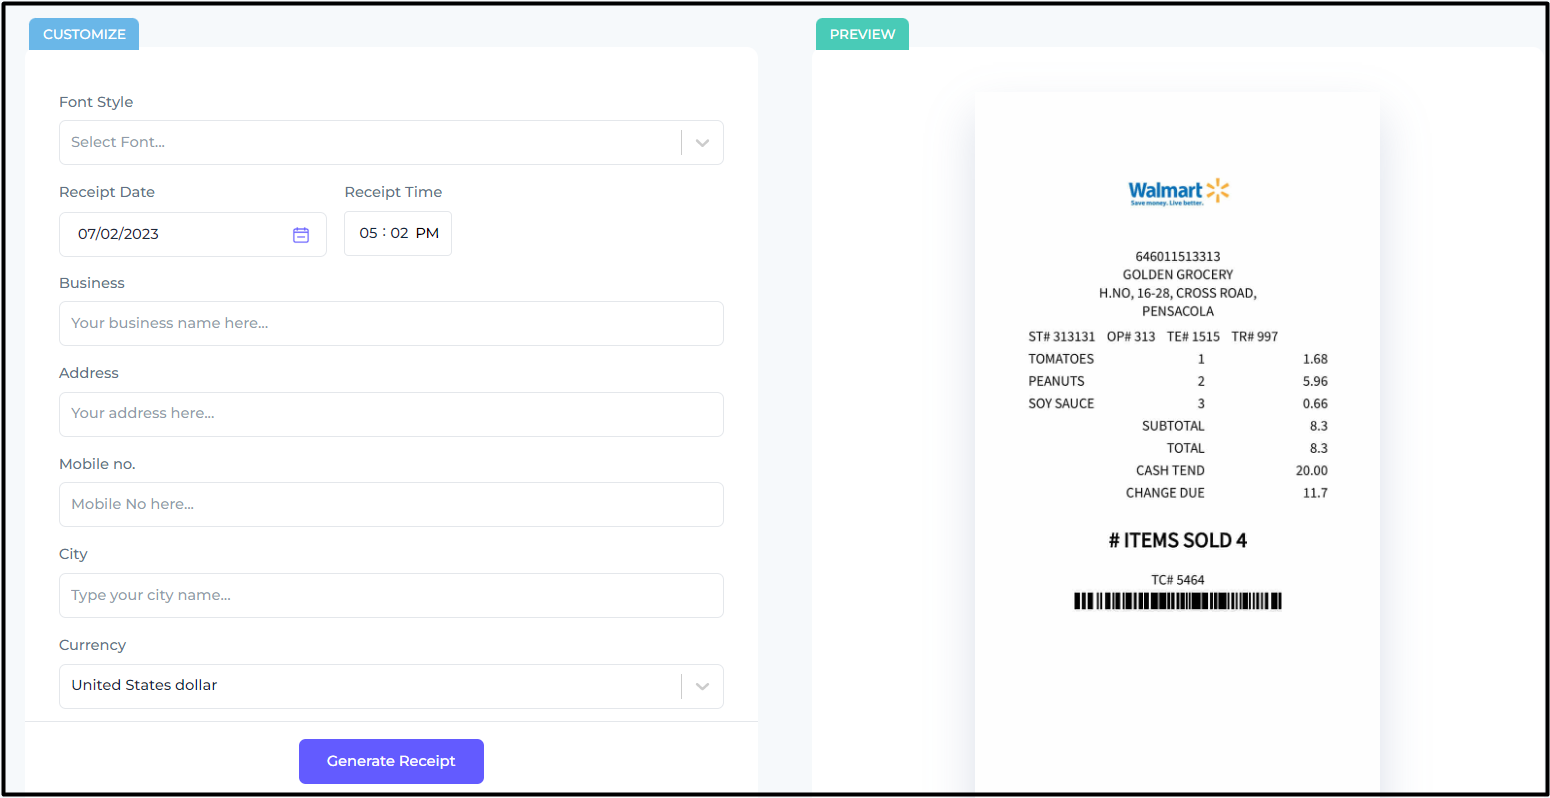The height and width of the screenshot is (798, 1550).
Task: Click the '1.68' tomatoes price
Action: 1315,359
